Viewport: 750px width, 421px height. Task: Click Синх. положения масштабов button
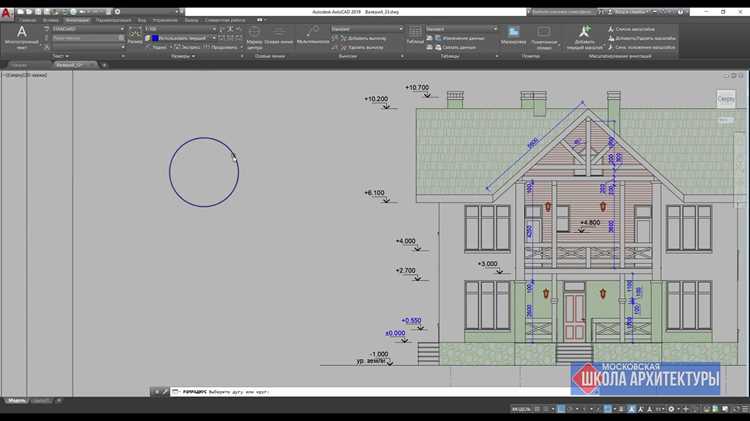click(x=641, y=47)
